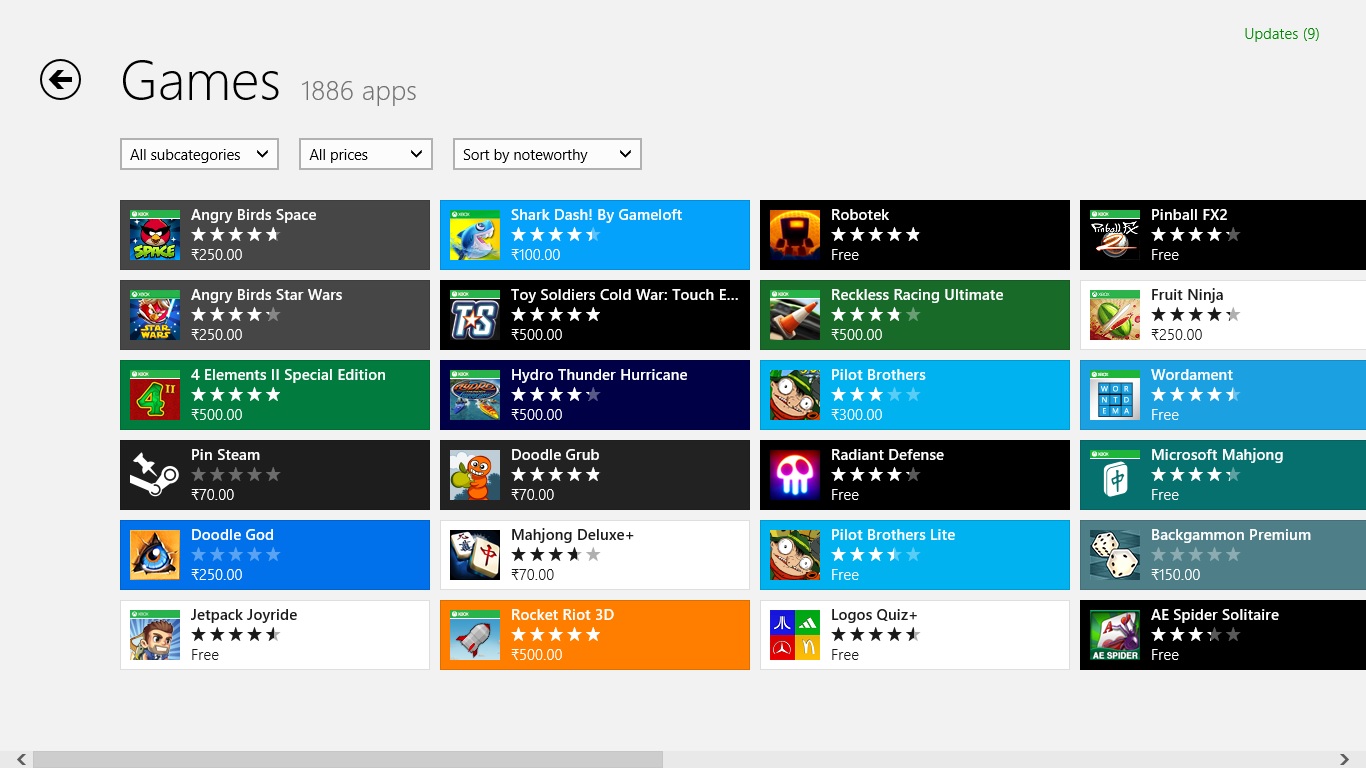Click the 4 Elements II Special Edition title
This screenshot has width=1366, height=768.
(x=288, y=375)
